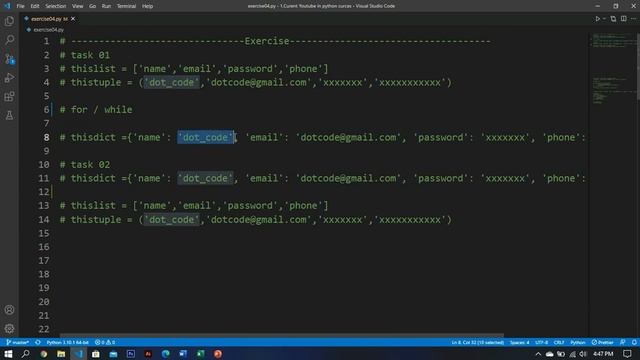
Task: Change the UTF-8 file encoding
Action: coord(541,342)
